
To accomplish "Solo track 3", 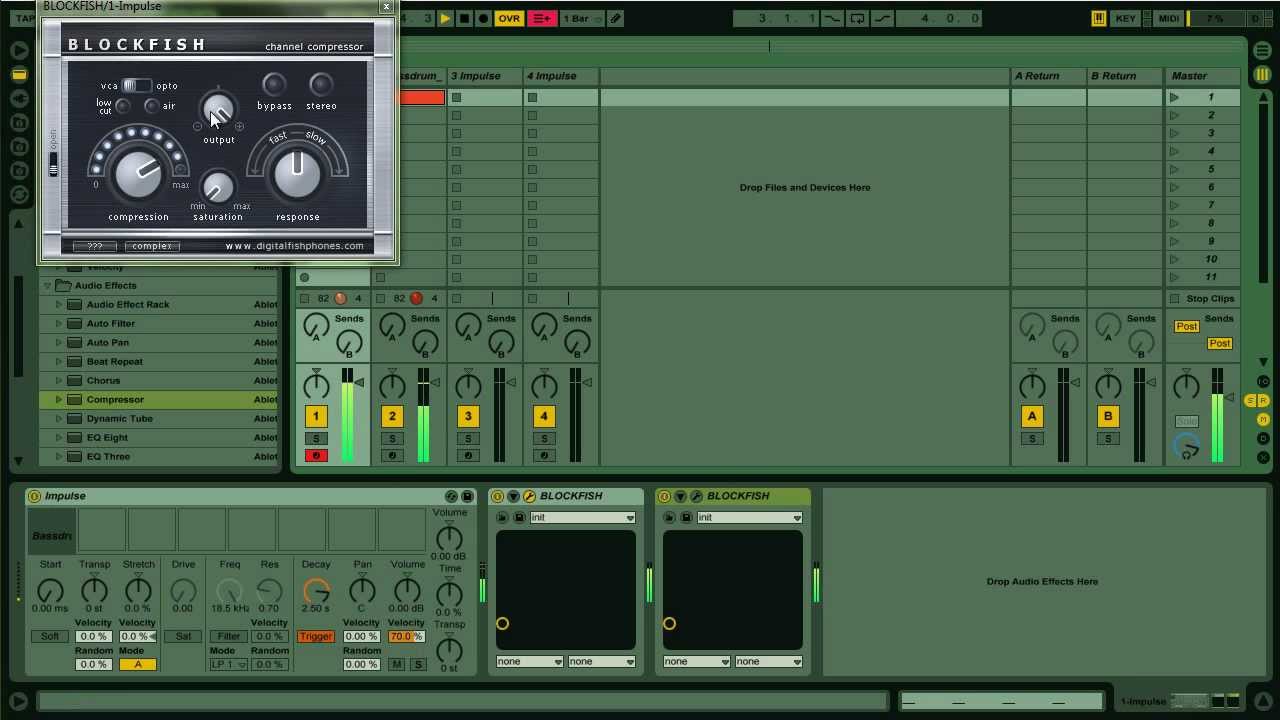I will (468, 439).
